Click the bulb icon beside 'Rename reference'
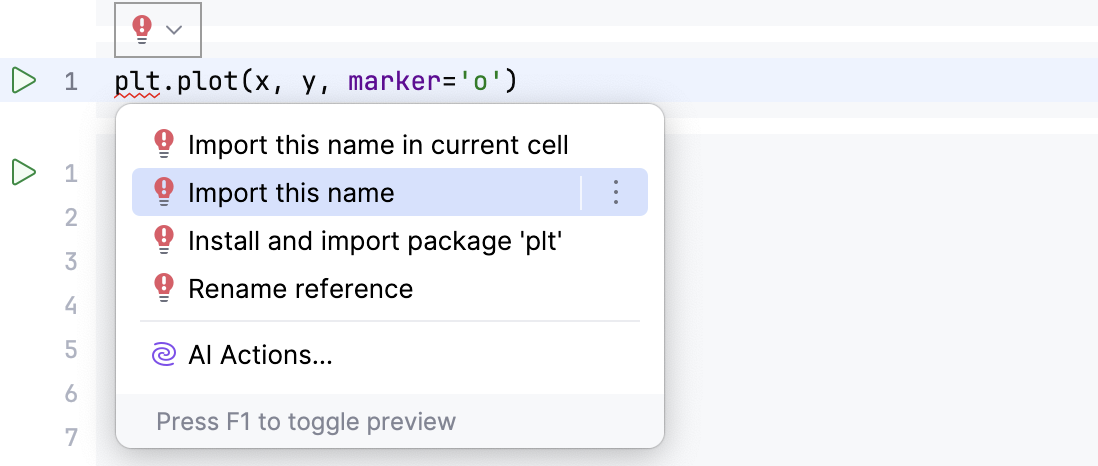1098x466 pixels. click(x=164, y=289)
